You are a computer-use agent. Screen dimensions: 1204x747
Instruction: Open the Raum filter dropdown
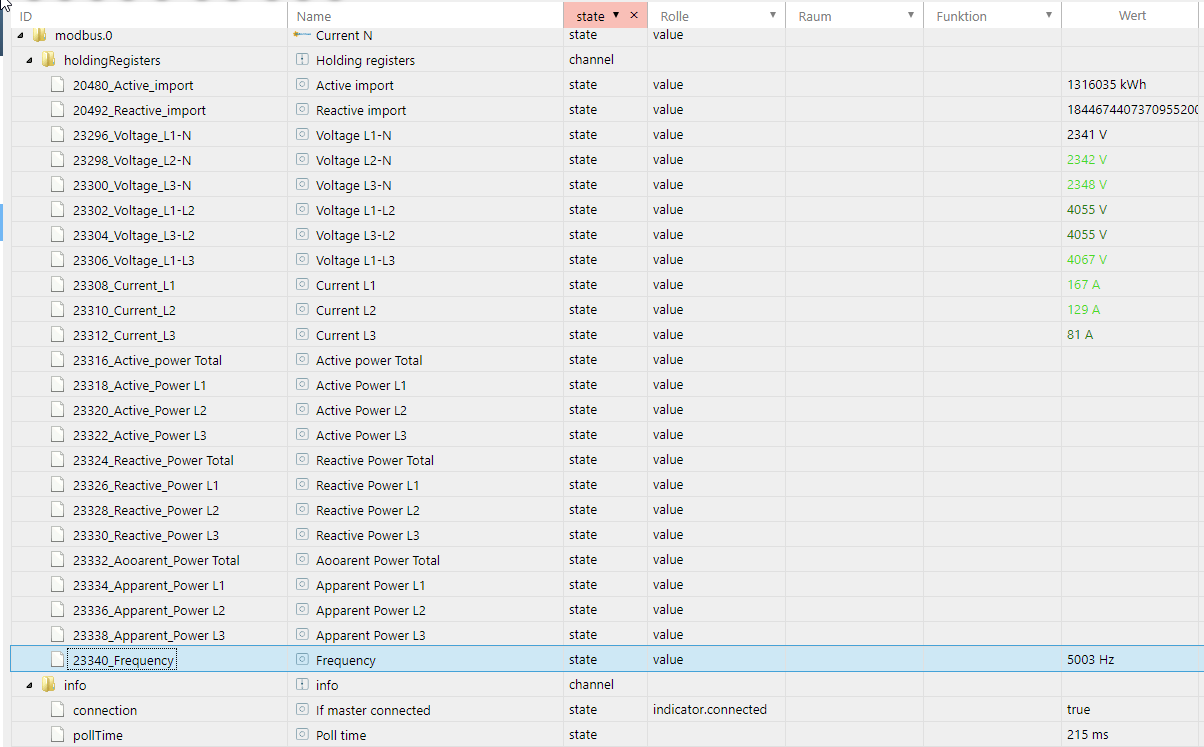pyautogui.click(x=911, y=15)
